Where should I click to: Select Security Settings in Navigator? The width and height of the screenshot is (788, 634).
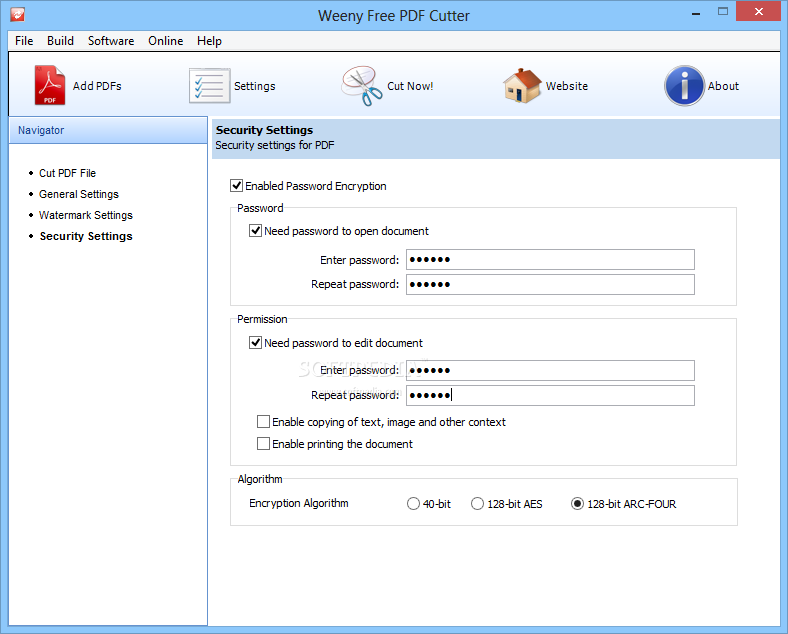tap(86, 237)
